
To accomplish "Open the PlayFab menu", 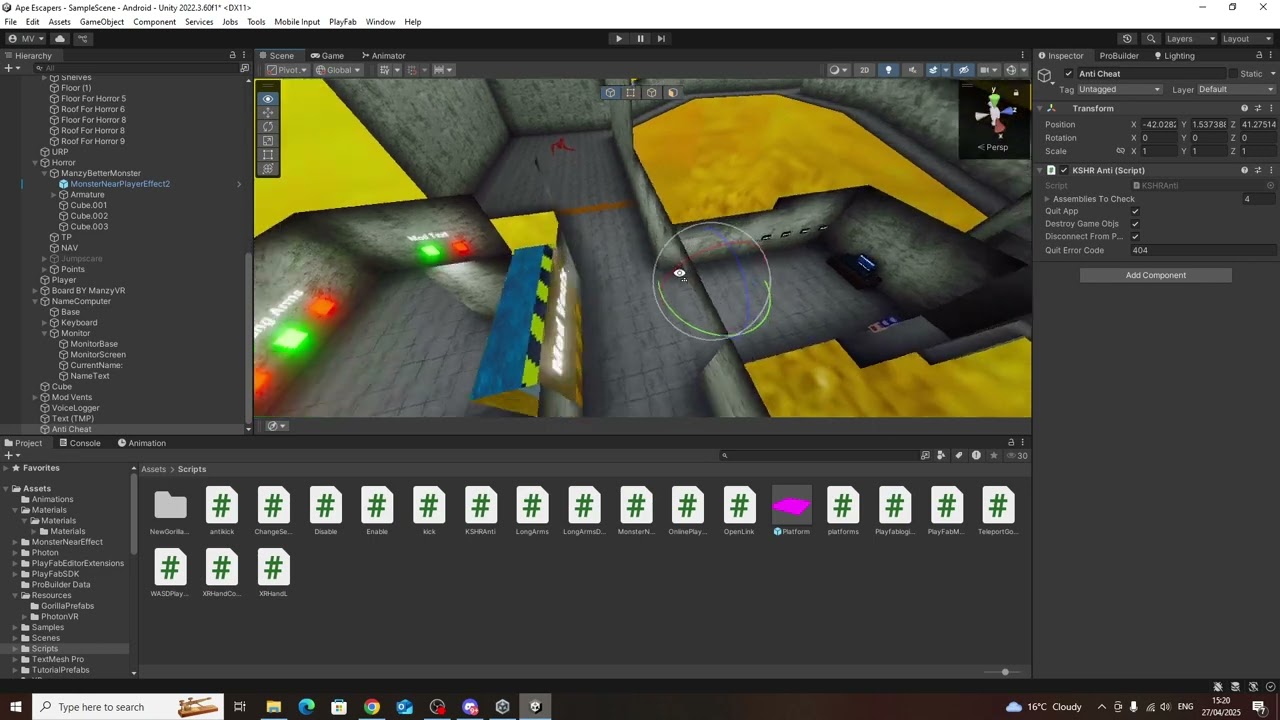I will 343,22.
